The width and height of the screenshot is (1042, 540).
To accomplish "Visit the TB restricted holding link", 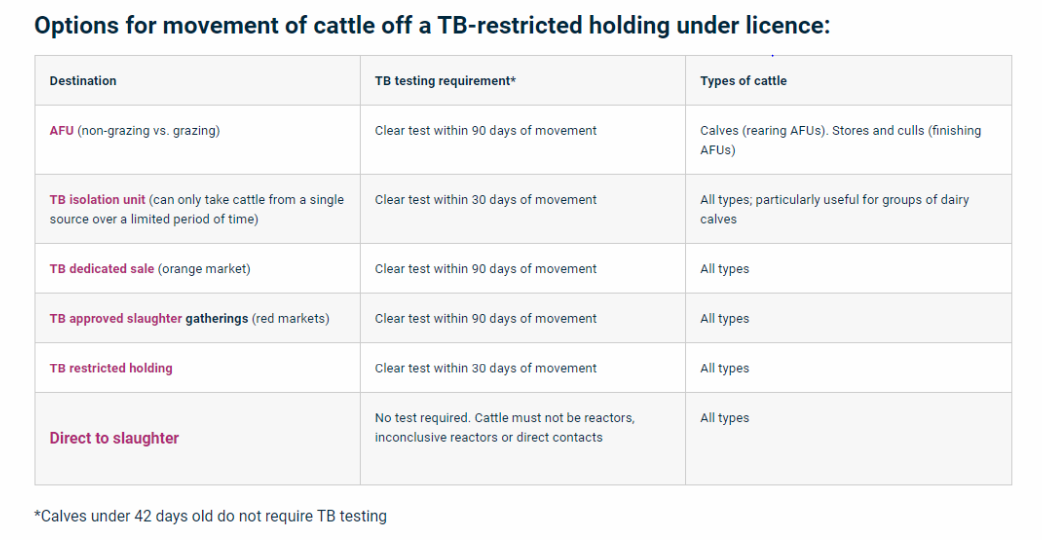I will tap(111, 368).
